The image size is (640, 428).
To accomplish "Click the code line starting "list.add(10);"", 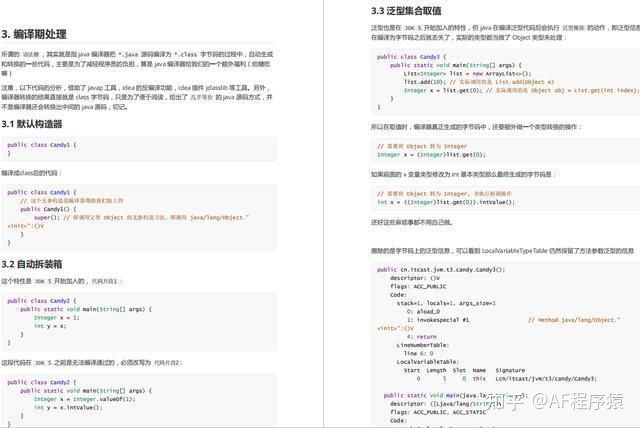I will coord(478,82).
